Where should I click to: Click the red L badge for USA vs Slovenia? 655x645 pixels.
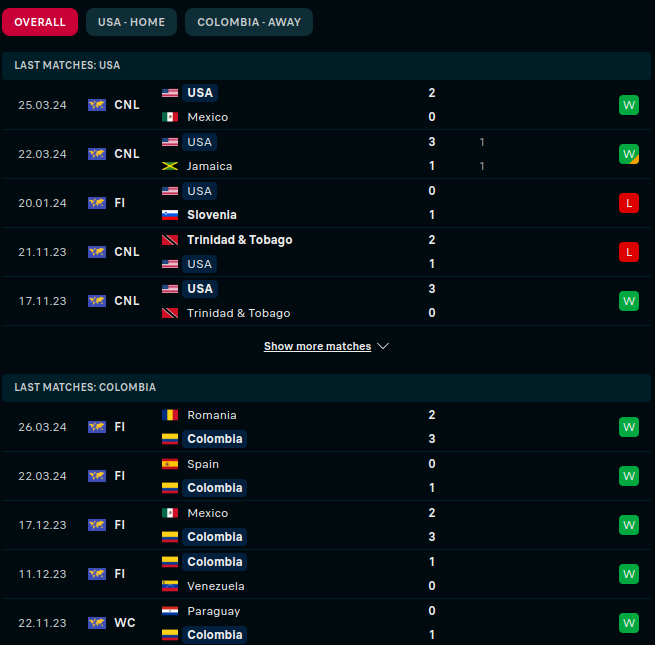[x=628, y=203]
